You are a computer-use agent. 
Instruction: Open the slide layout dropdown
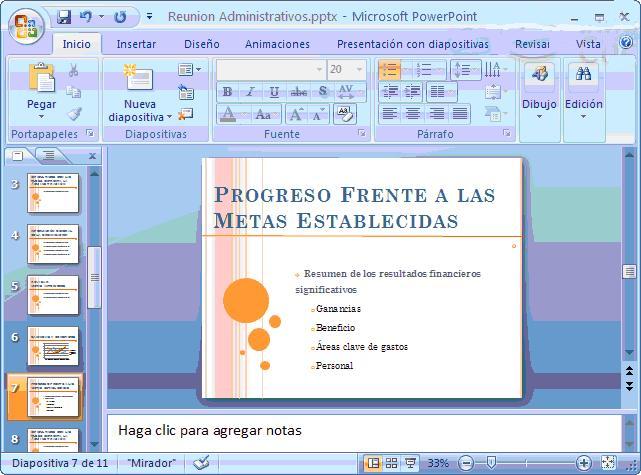pyautogui.click(x=189, y=69)
